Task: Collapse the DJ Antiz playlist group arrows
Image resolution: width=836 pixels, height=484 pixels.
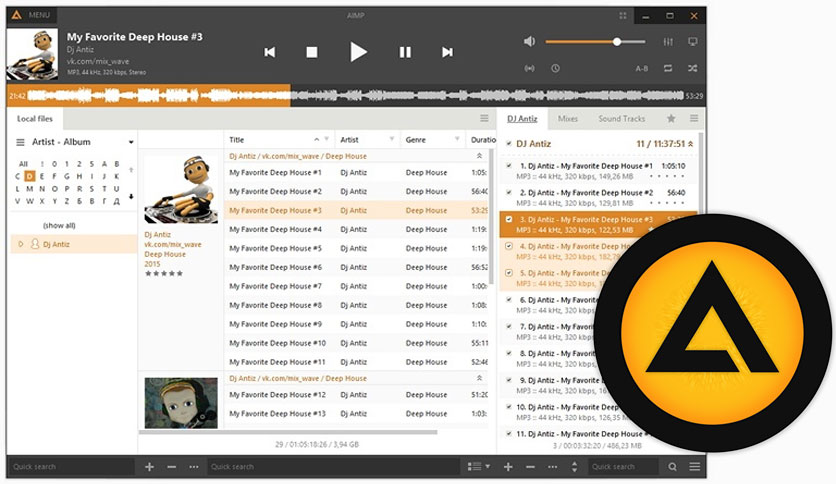Action: [690, 144]
